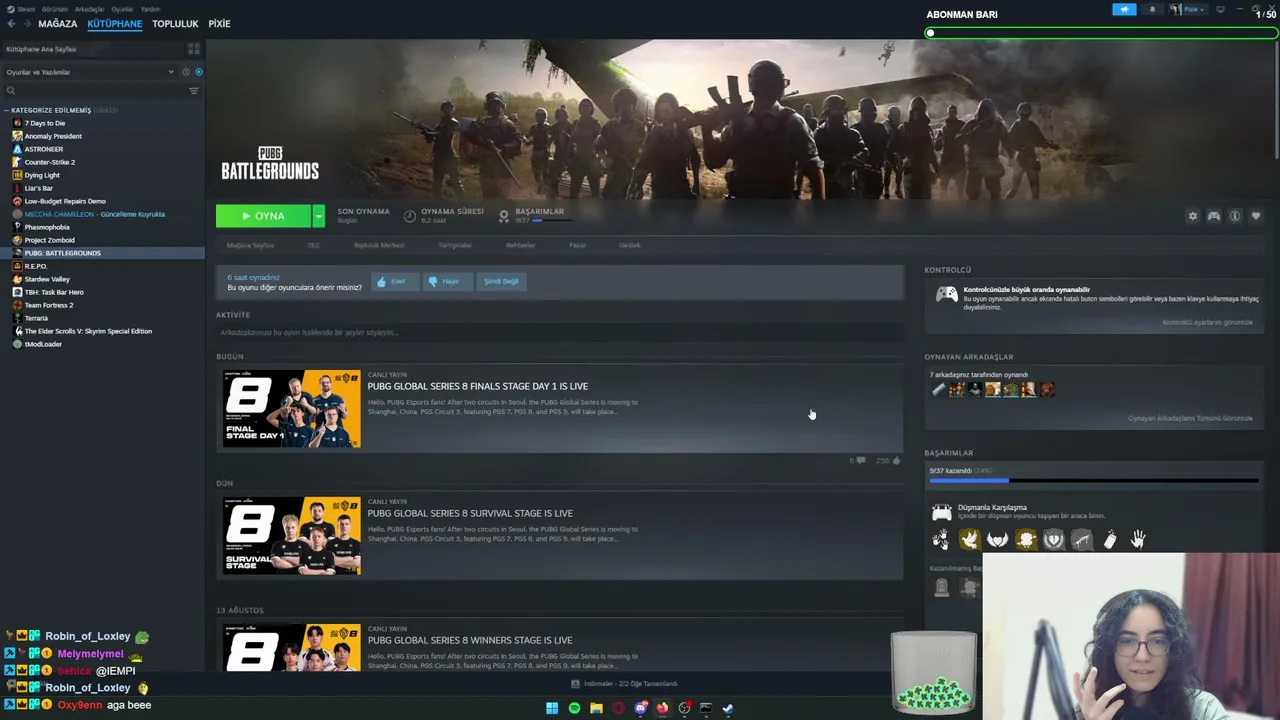Image resolution: width=1280 pixels, height=720 pixels.
Task: Click the achievements progress bar in BAŞARIMLAR panel
Action: (1093, 481)
